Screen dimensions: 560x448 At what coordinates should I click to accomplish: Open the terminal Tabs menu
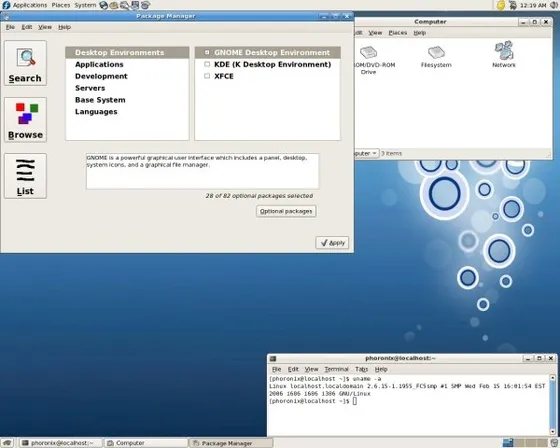[361, 369]
